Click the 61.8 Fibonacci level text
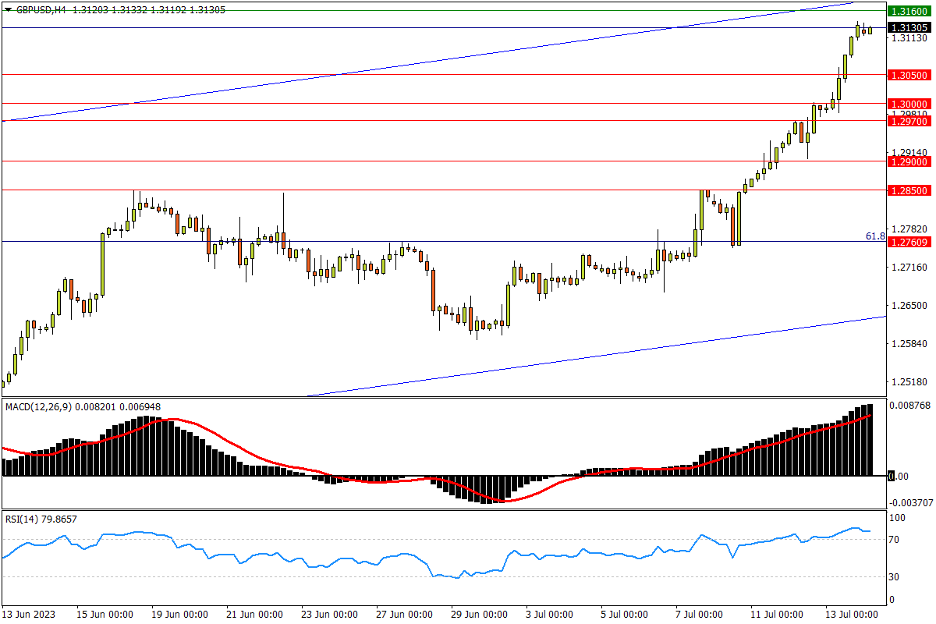936x624 pixels. pos(874,236)
